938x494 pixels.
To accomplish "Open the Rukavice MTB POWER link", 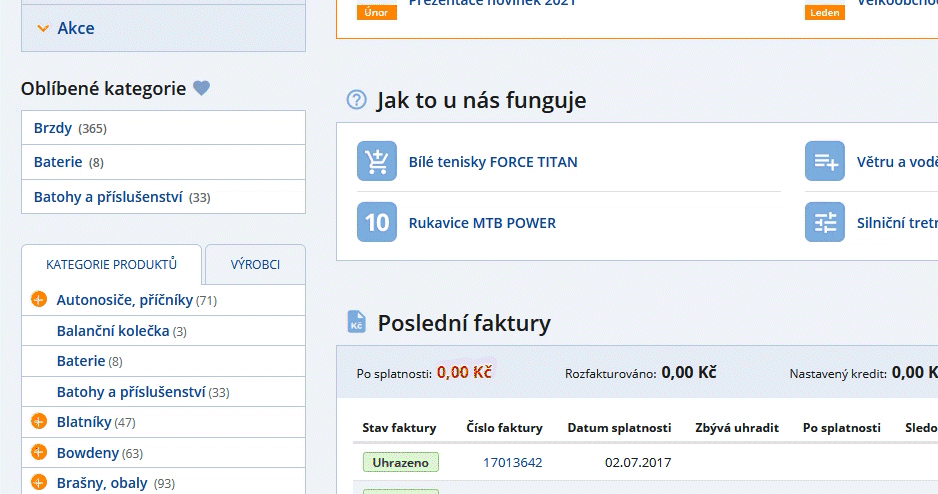I will point(482,223).
